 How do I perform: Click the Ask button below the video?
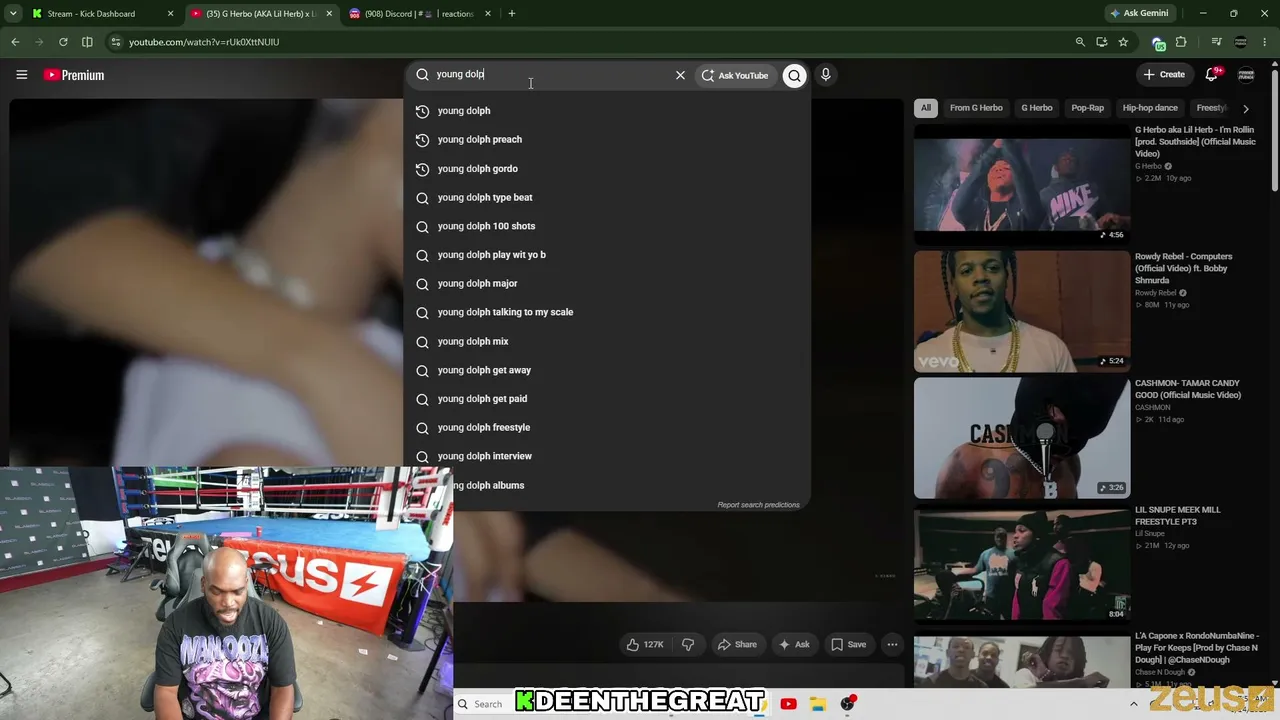point(794,645)
